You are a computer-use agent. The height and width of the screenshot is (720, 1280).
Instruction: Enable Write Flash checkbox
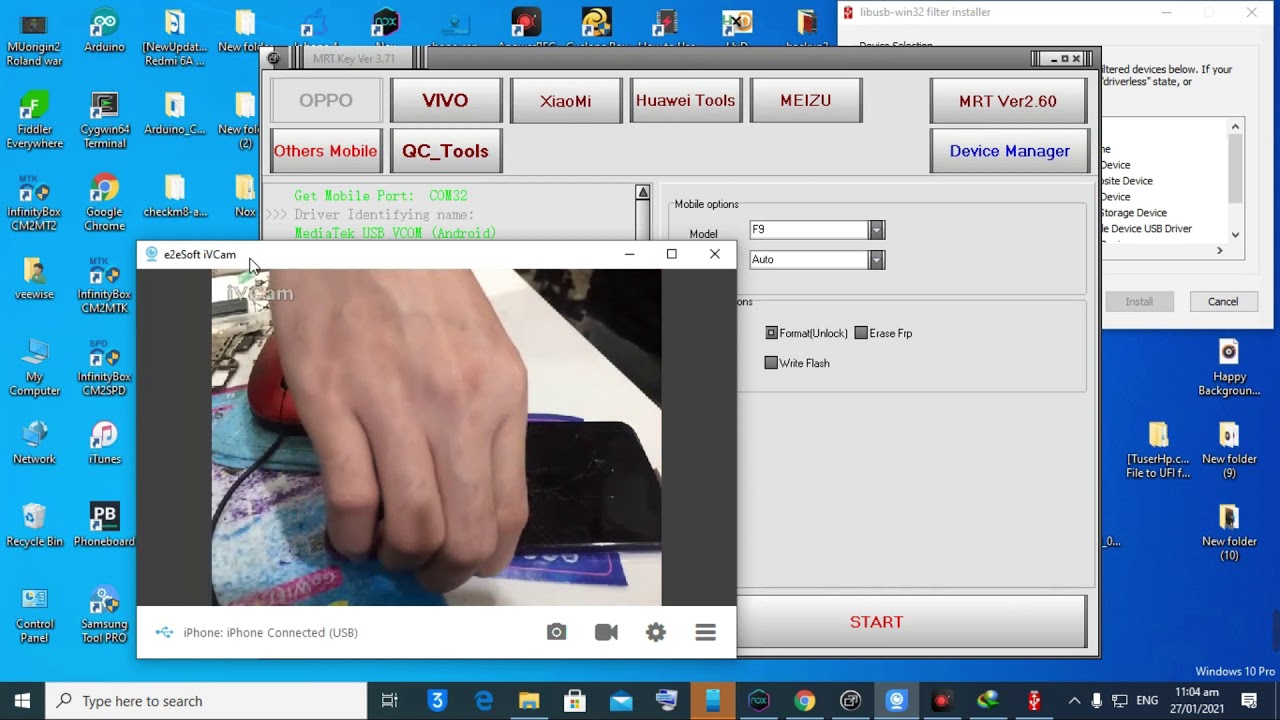(x=771, y=363)
